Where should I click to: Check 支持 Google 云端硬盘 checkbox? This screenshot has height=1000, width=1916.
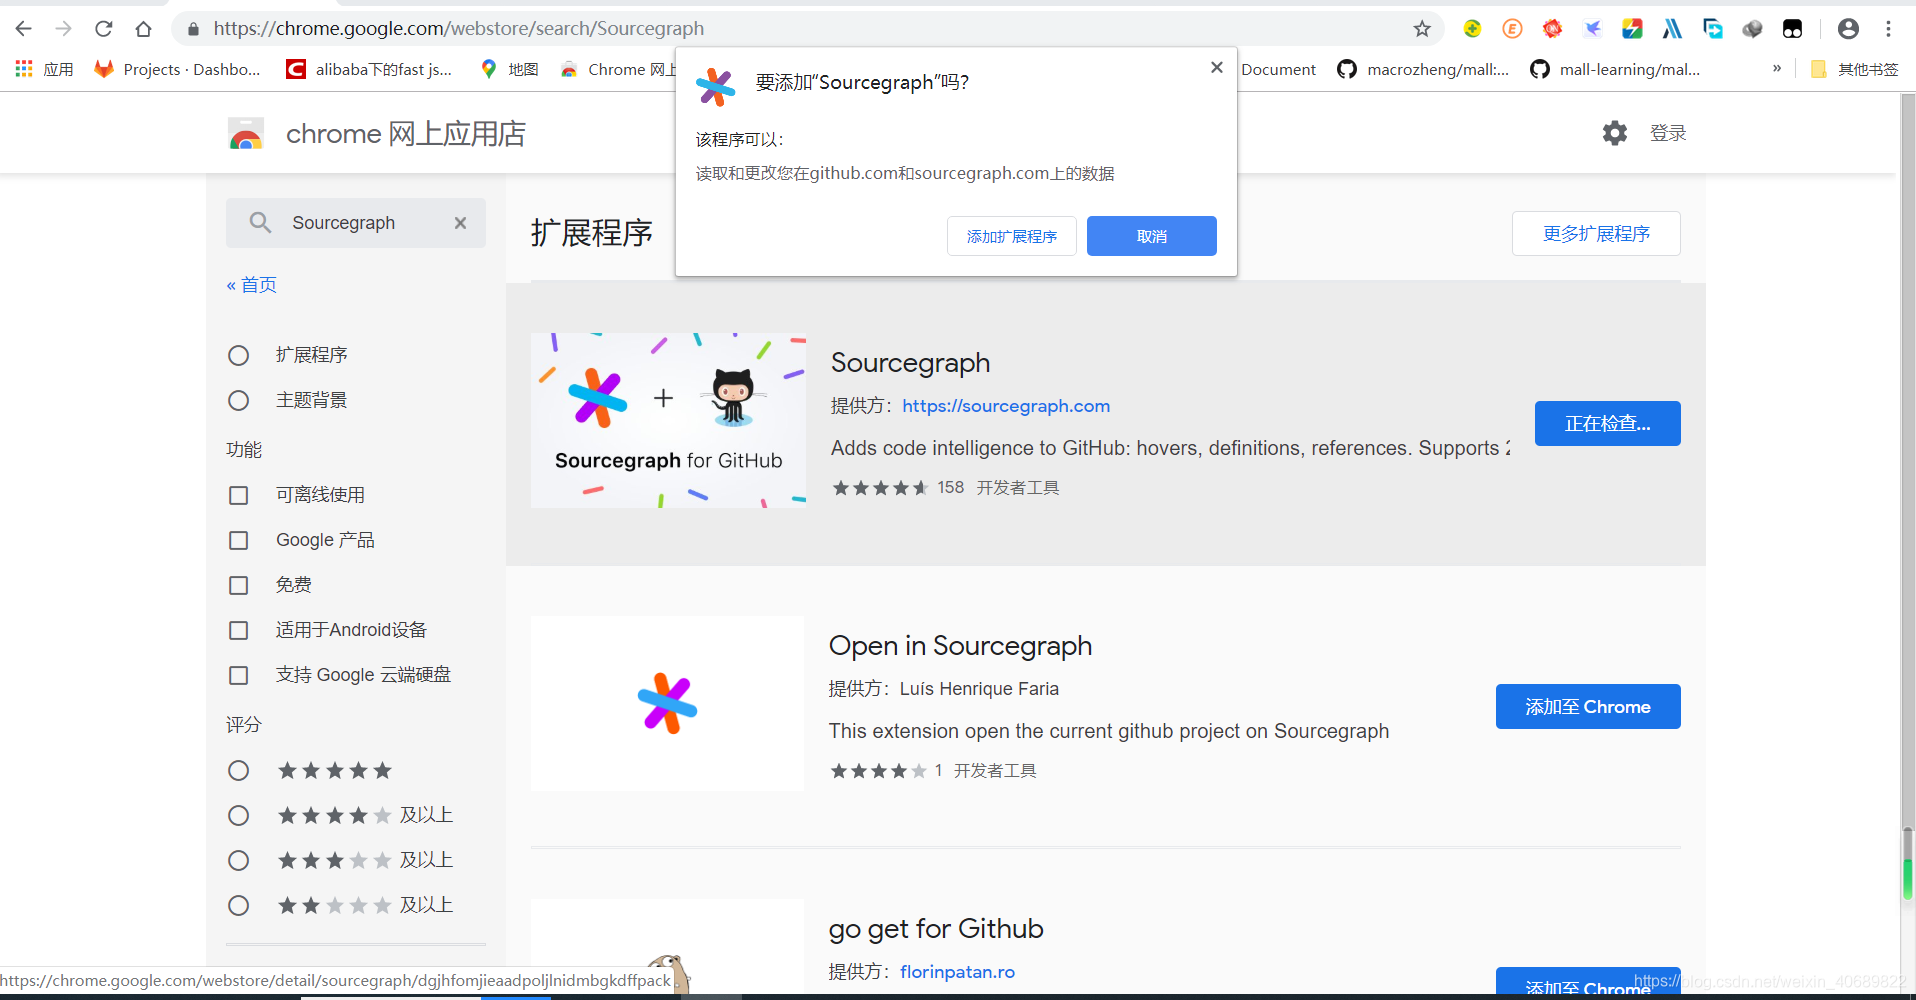pyautogui.click(x=238, y=675)
